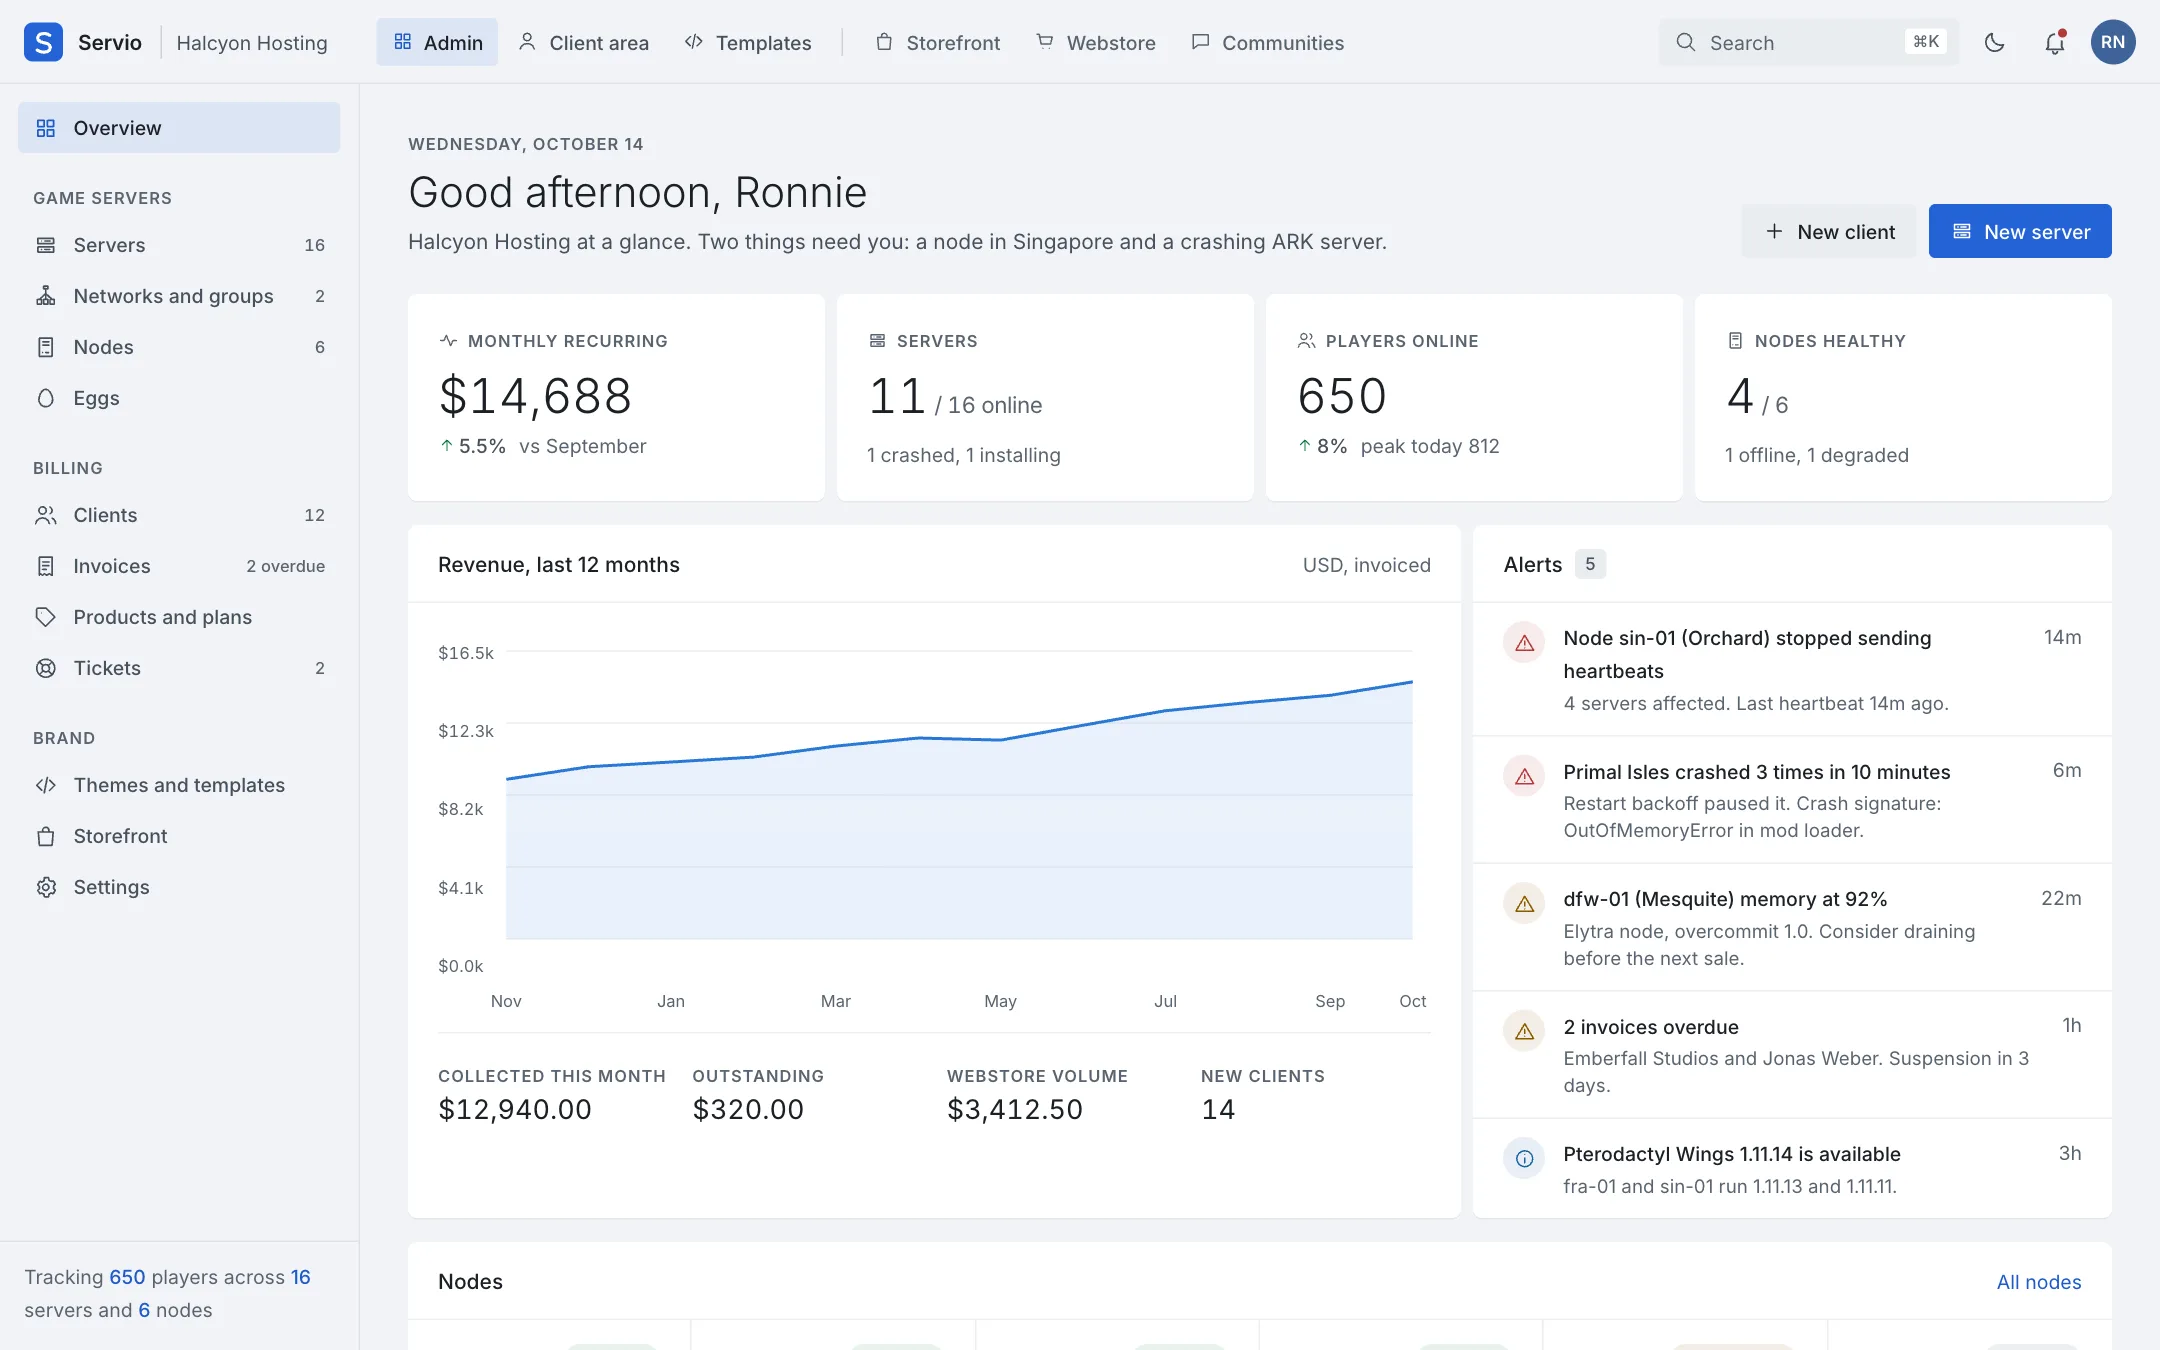Click the Servio logo icon
Image resolution: width=2160 pixels, height=1350 pixels.
[43, 42]
